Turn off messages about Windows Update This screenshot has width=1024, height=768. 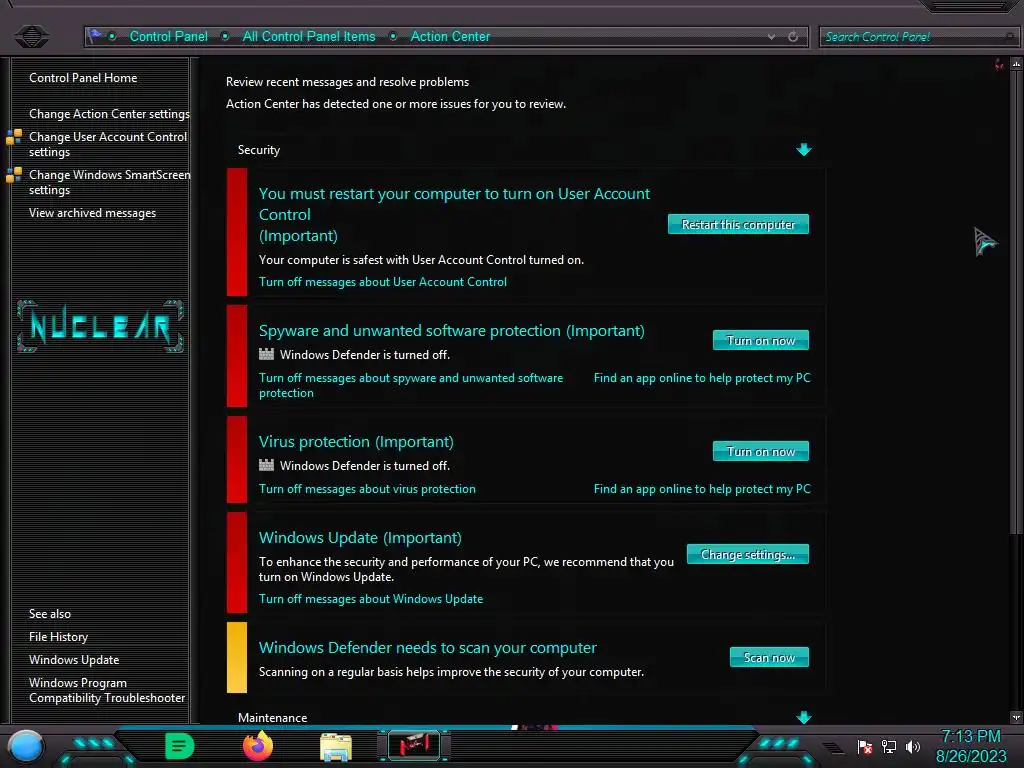pyautogui.click(x=371, y=599)
